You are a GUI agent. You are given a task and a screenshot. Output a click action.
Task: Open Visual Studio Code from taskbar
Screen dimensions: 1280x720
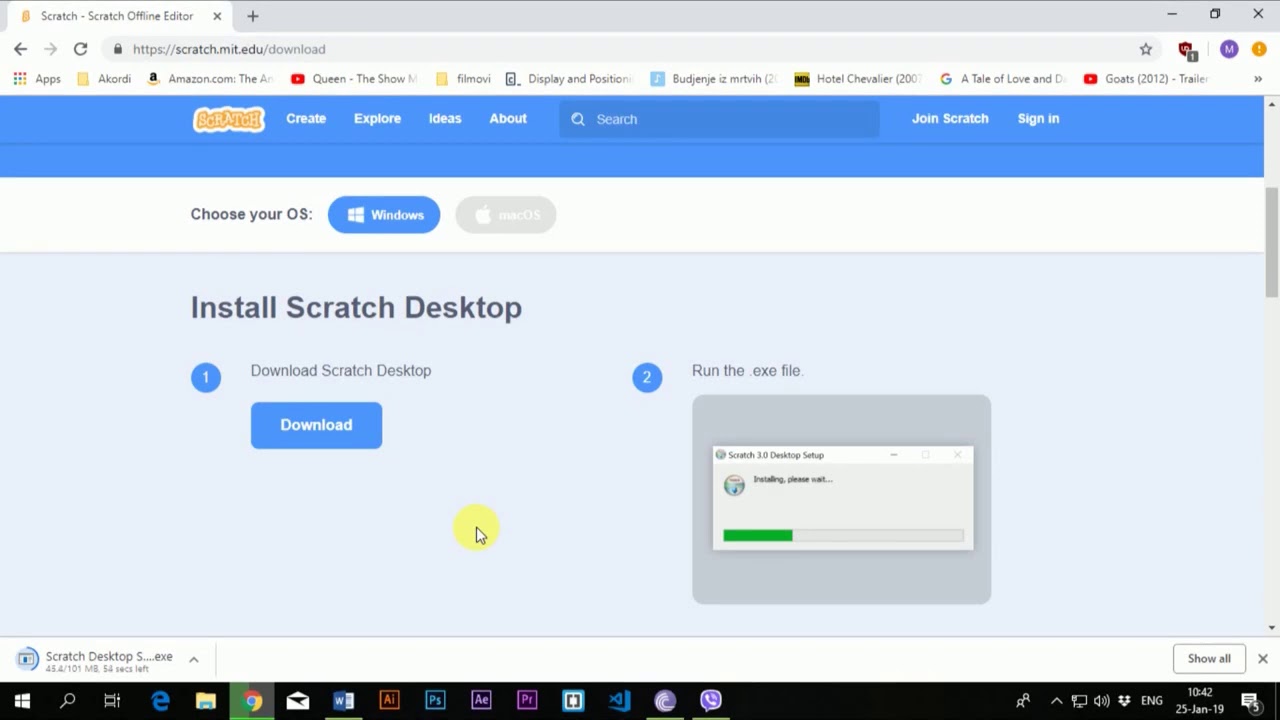[x=619, y=701]
